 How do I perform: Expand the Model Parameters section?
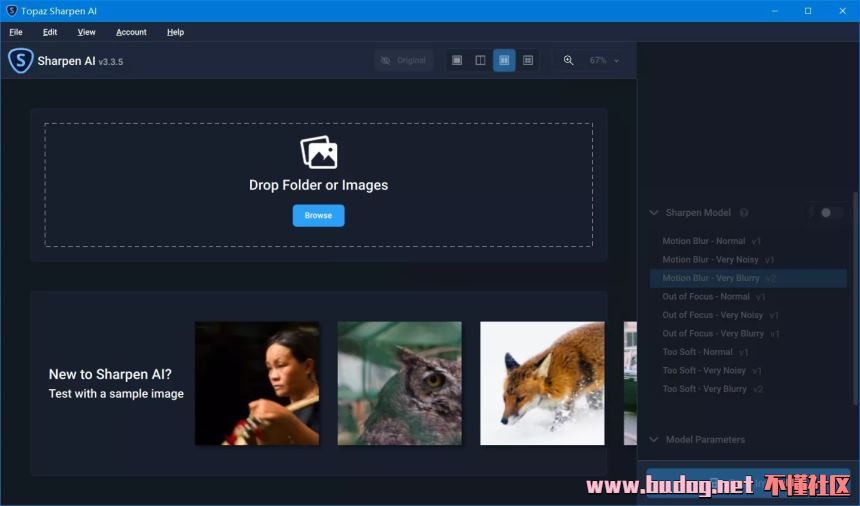tap(654, 440)
